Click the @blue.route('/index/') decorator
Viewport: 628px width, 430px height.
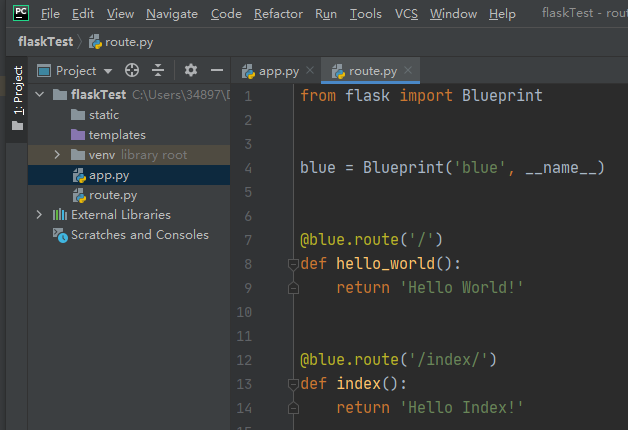pyautogui.click(x=399, y=360)
